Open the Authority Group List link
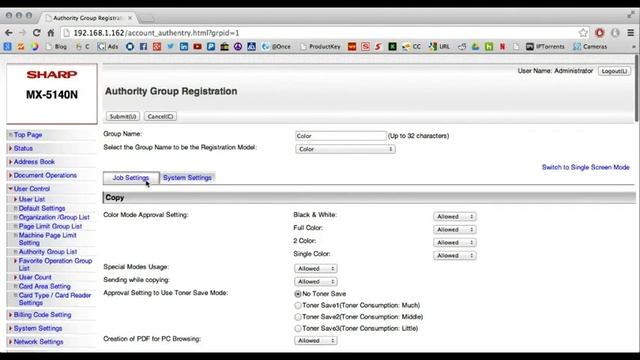The width and height of the screenshot is (640, 360). pyautogui.click(x=48, y=252)
